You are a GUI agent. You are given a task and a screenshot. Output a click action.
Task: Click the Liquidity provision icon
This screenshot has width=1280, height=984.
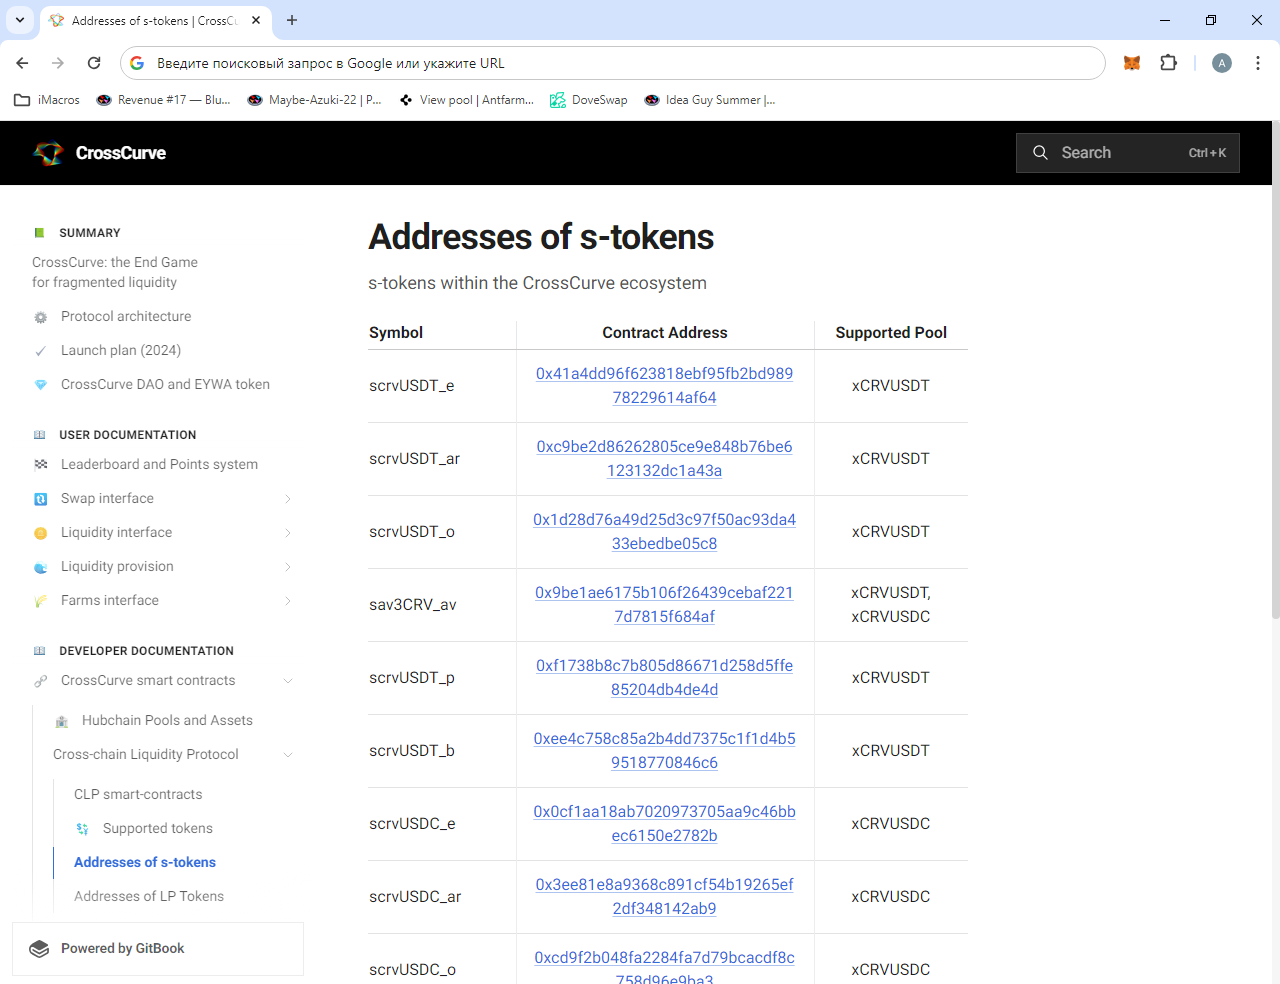click(x=40, y=567)
